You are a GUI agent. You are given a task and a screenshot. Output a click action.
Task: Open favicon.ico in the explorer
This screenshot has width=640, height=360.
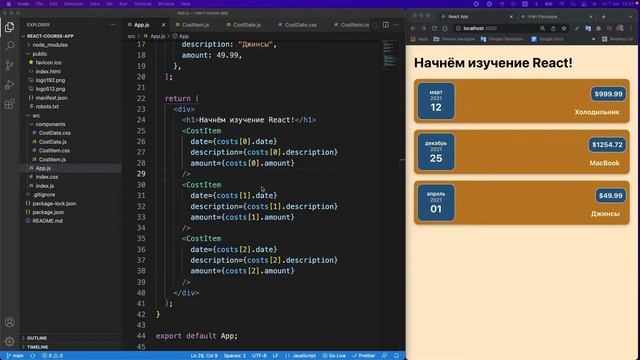pyautogui.click(x=71, y=62)
